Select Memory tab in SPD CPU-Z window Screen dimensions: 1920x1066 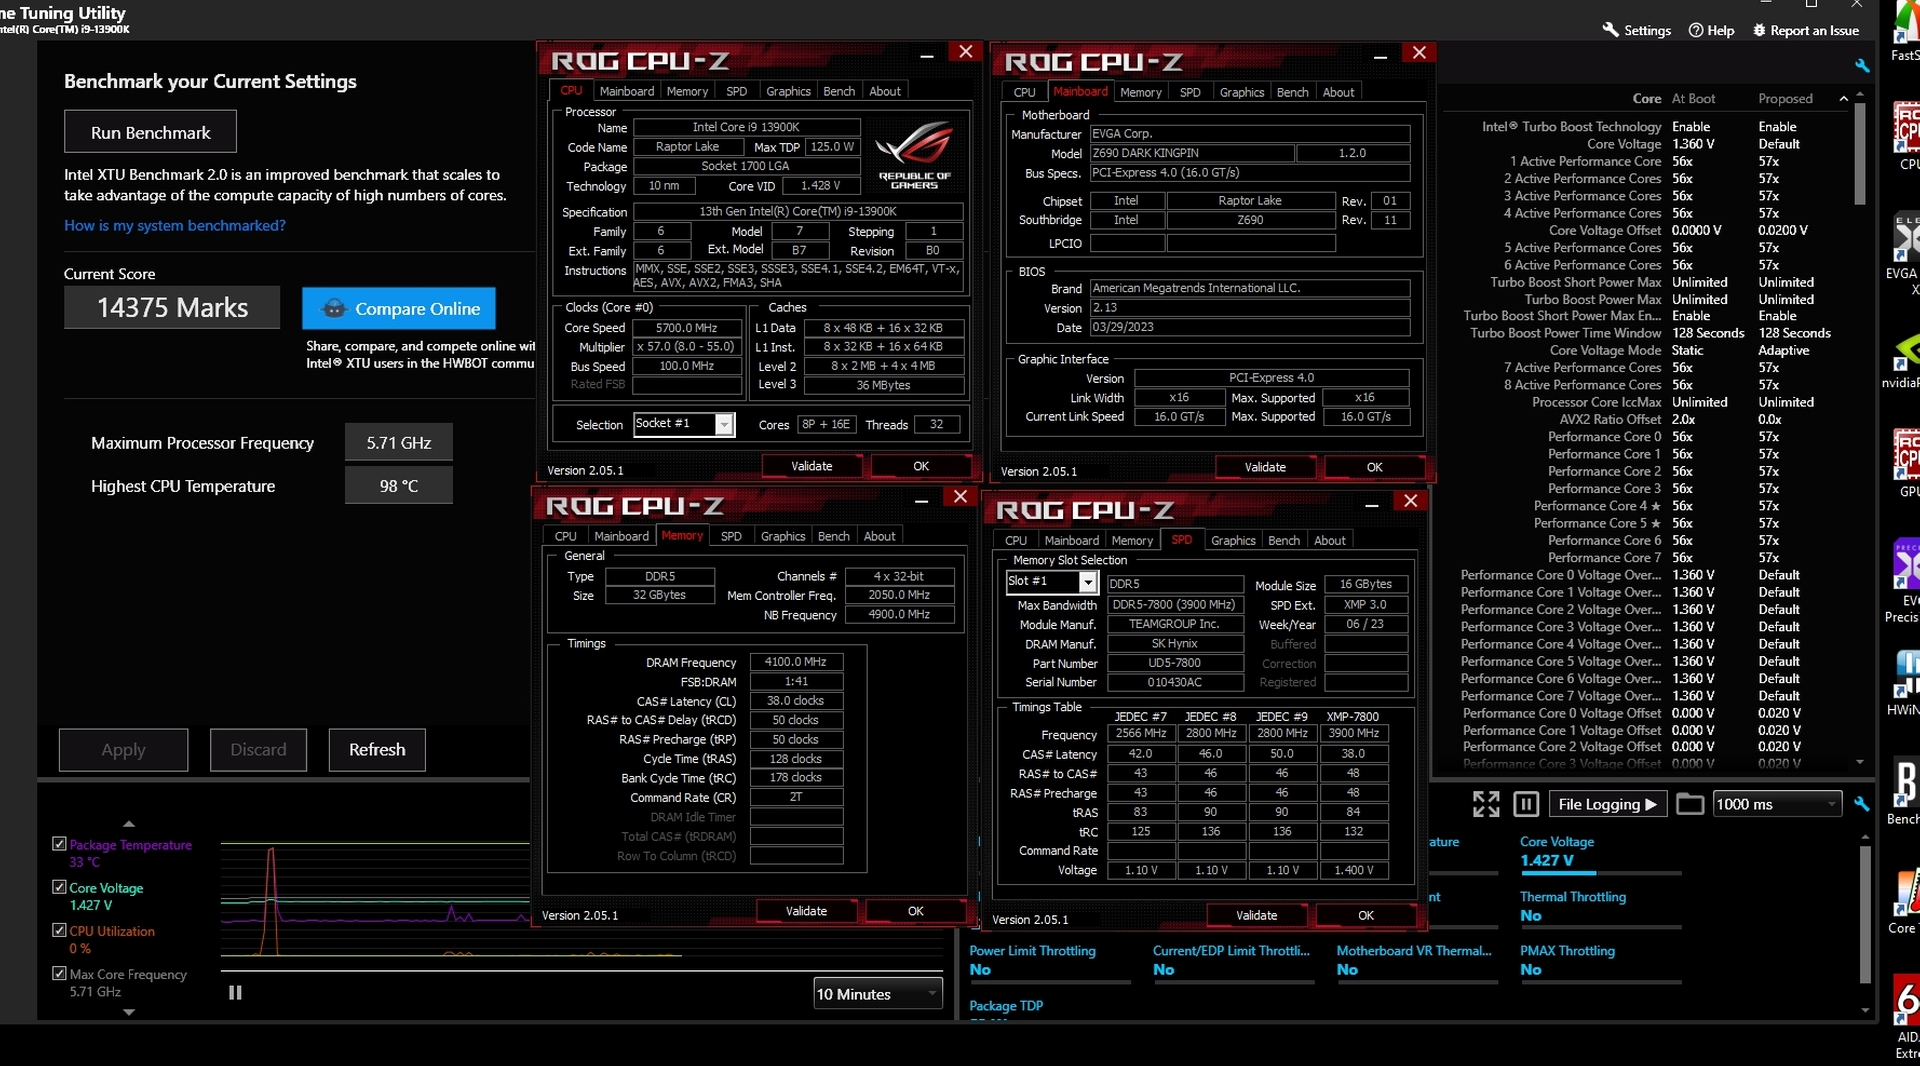(x=1132, y=540)
